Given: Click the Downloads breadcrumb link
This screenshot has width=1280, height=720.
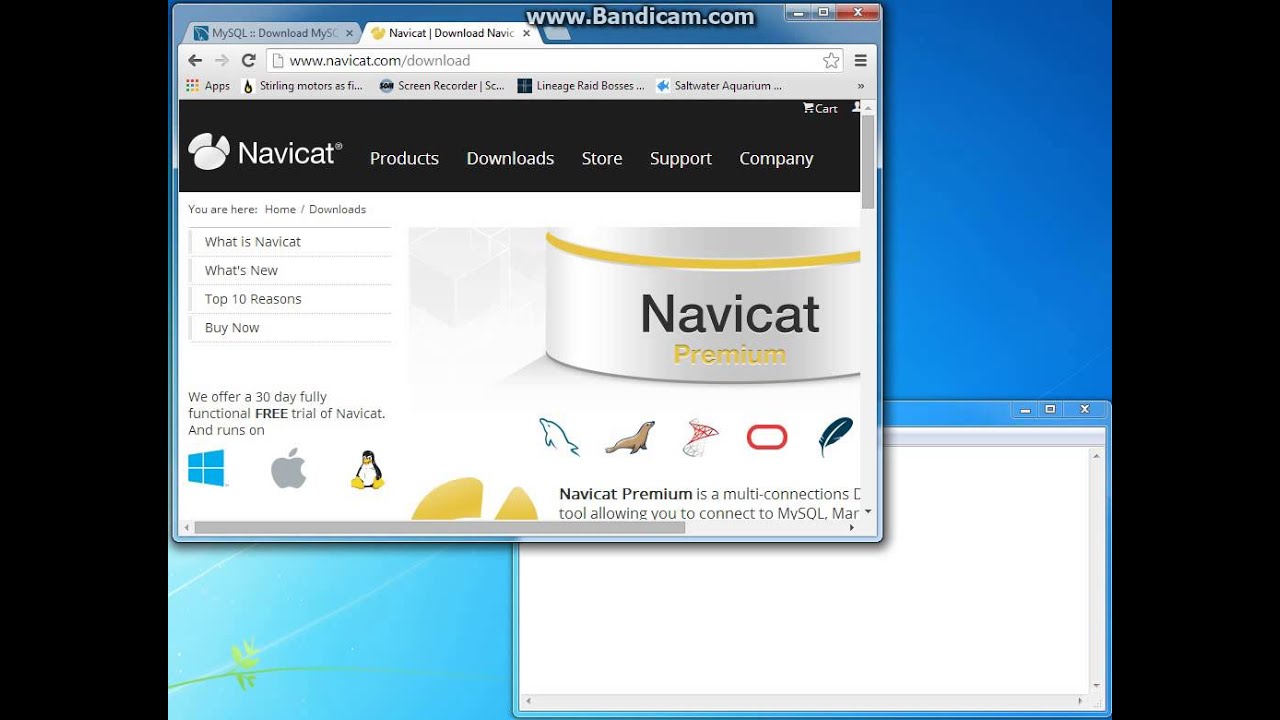Looking at the screenshot, I should tap(337, 209).
